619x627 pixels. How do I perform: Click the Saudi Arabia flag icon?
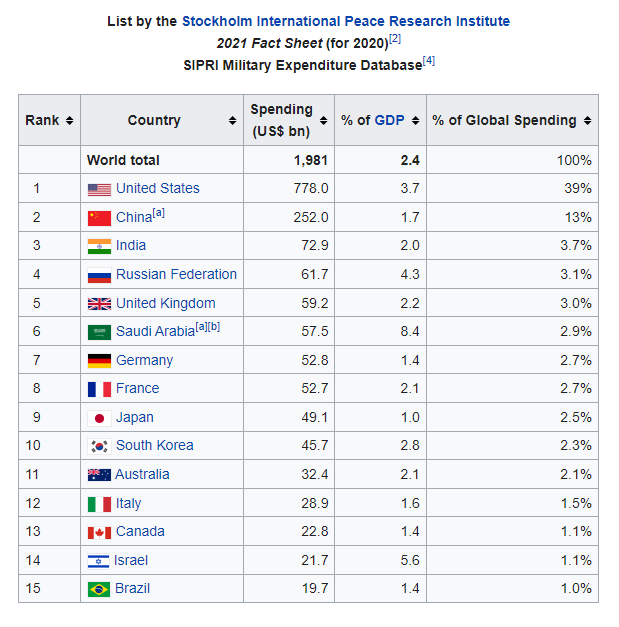[99, 332]
